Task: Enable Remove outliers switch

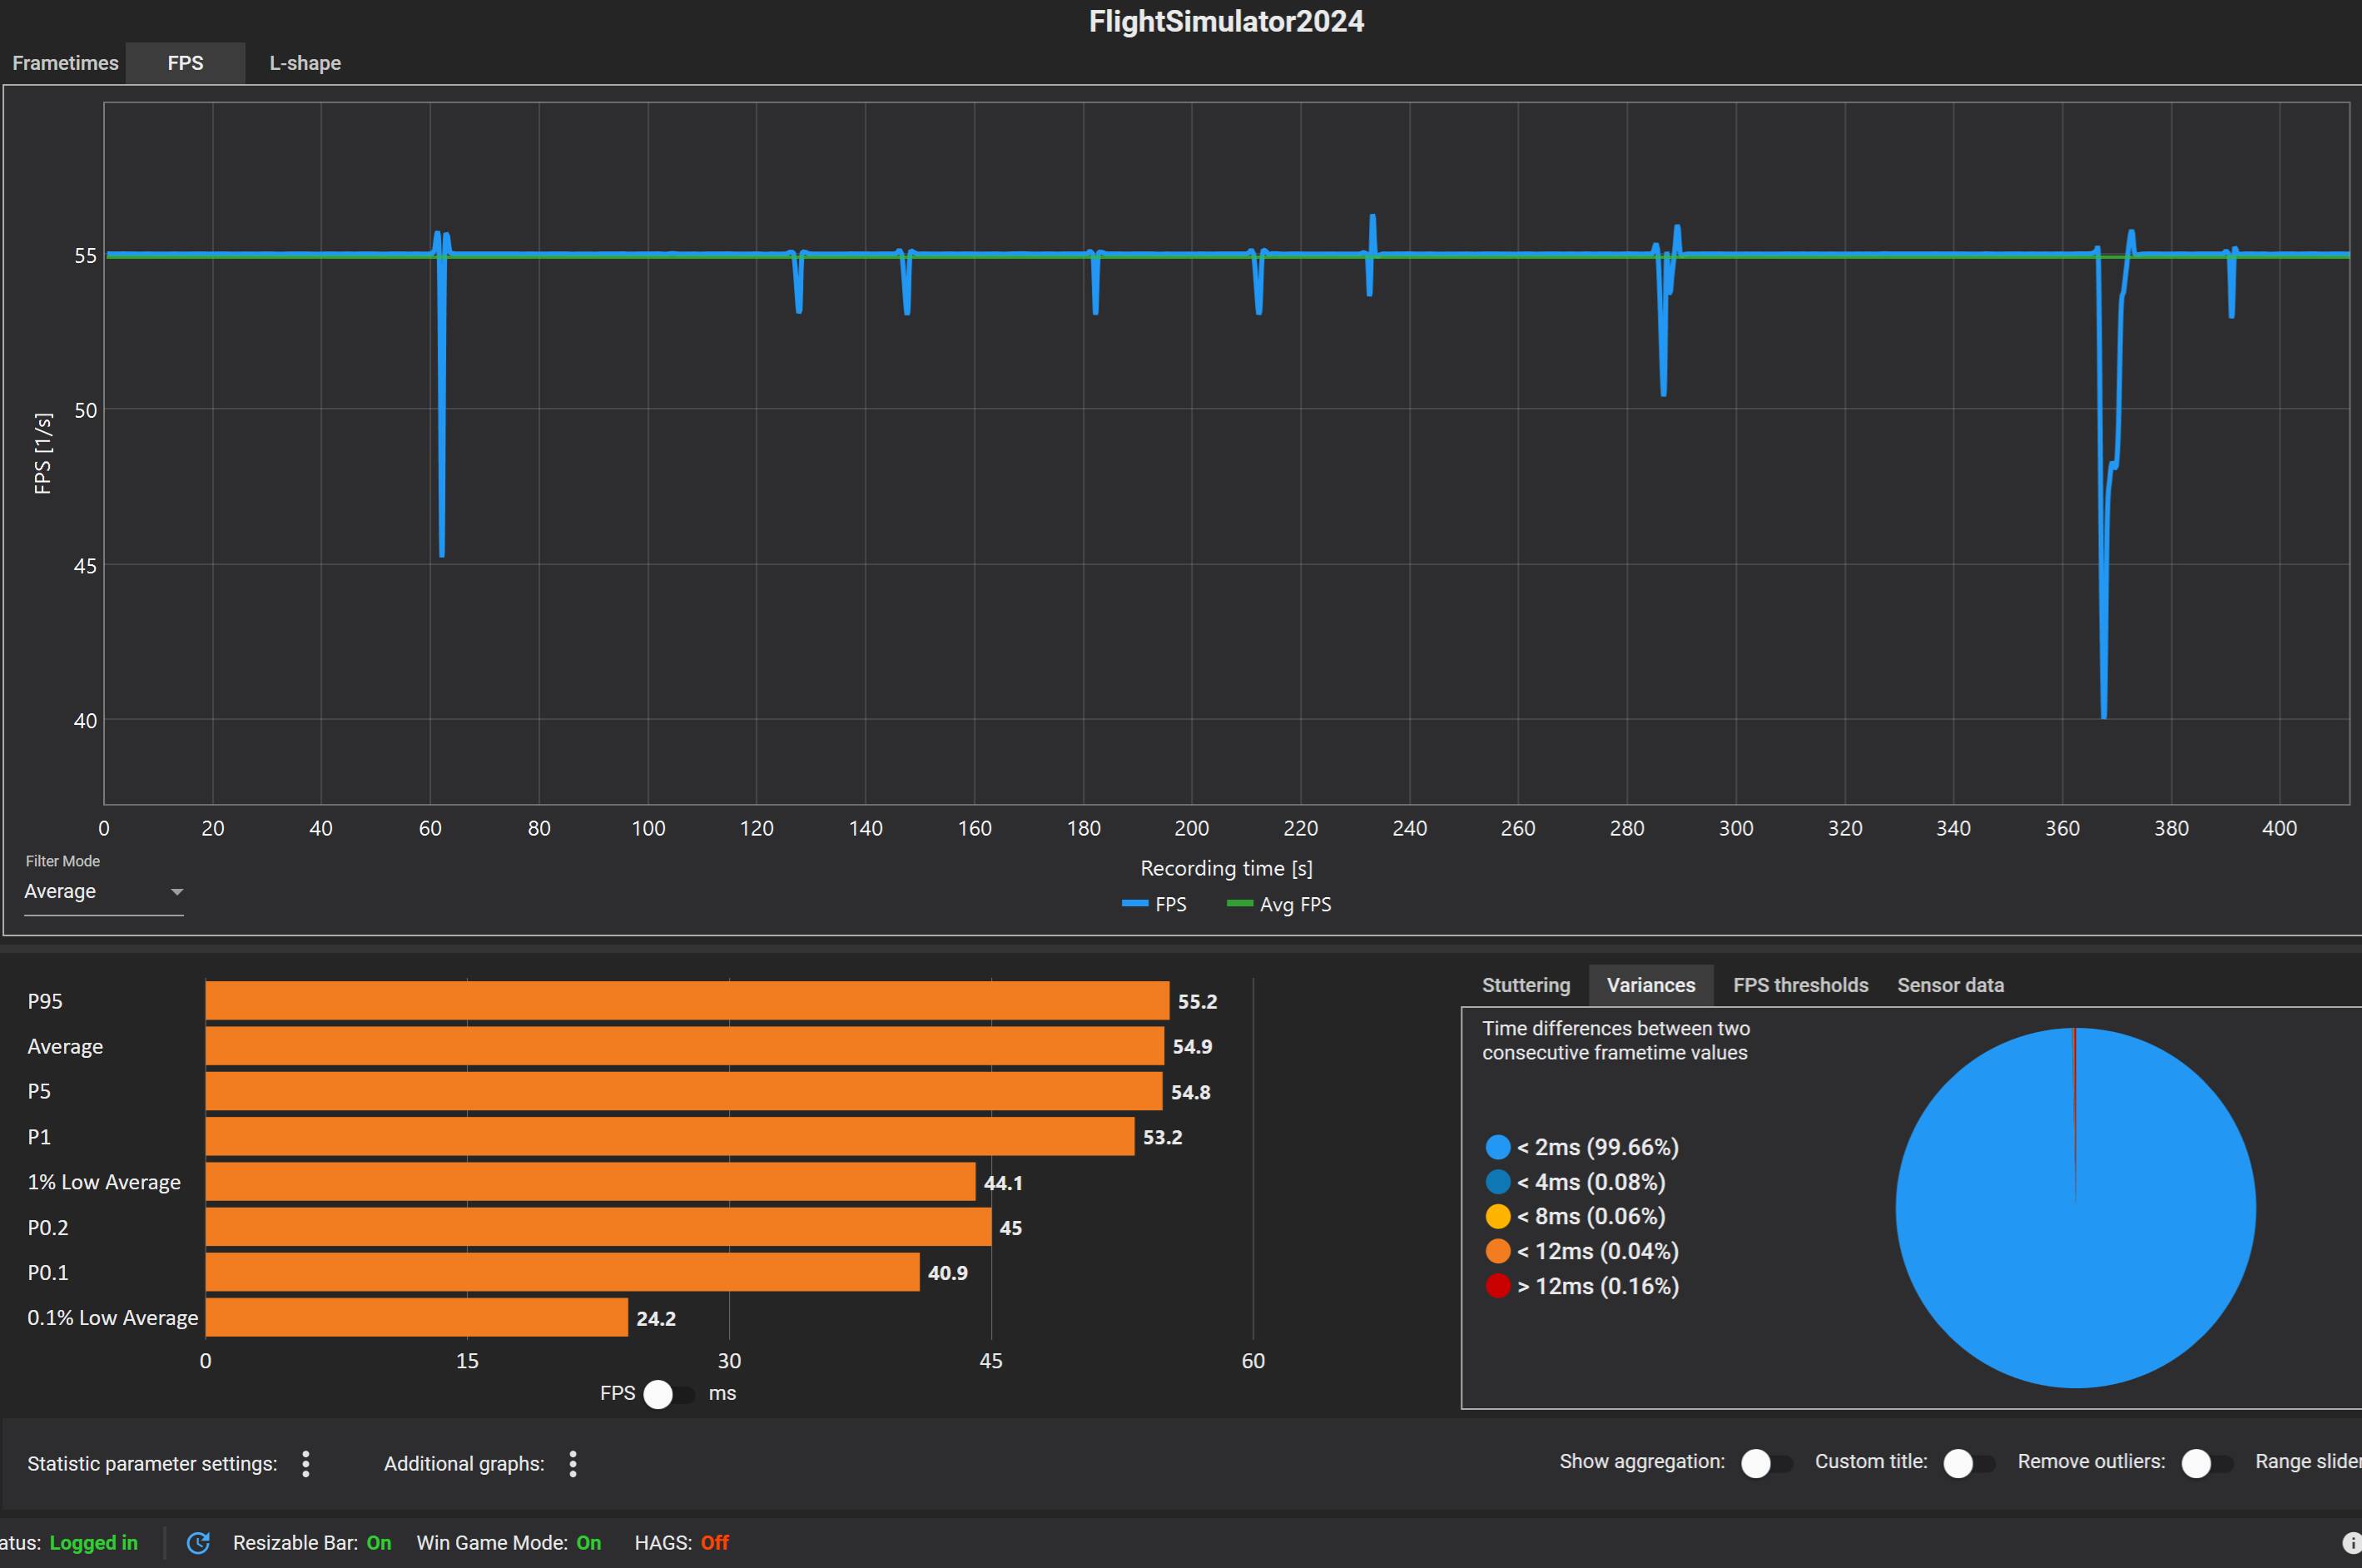Action: [x=2207, y=1463]
